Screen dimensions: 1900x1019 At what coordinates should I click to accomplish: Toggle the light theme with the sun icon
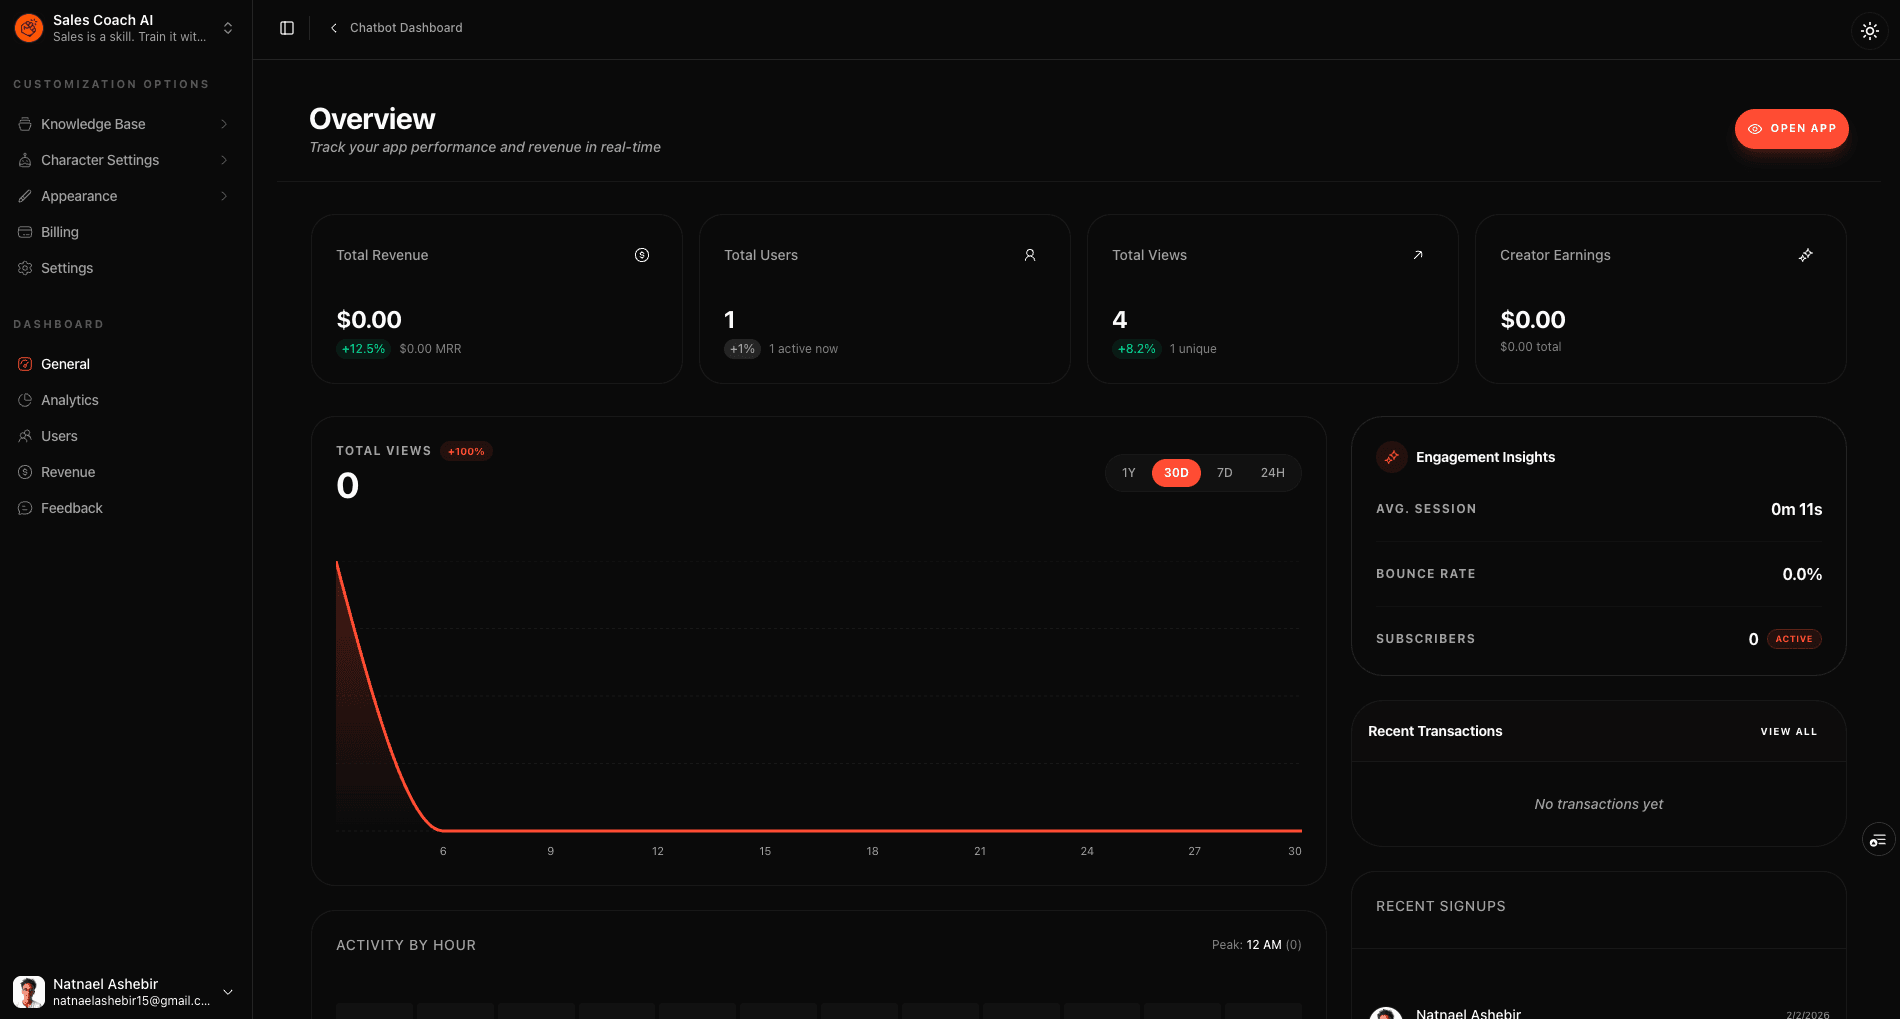[1869, 30]
